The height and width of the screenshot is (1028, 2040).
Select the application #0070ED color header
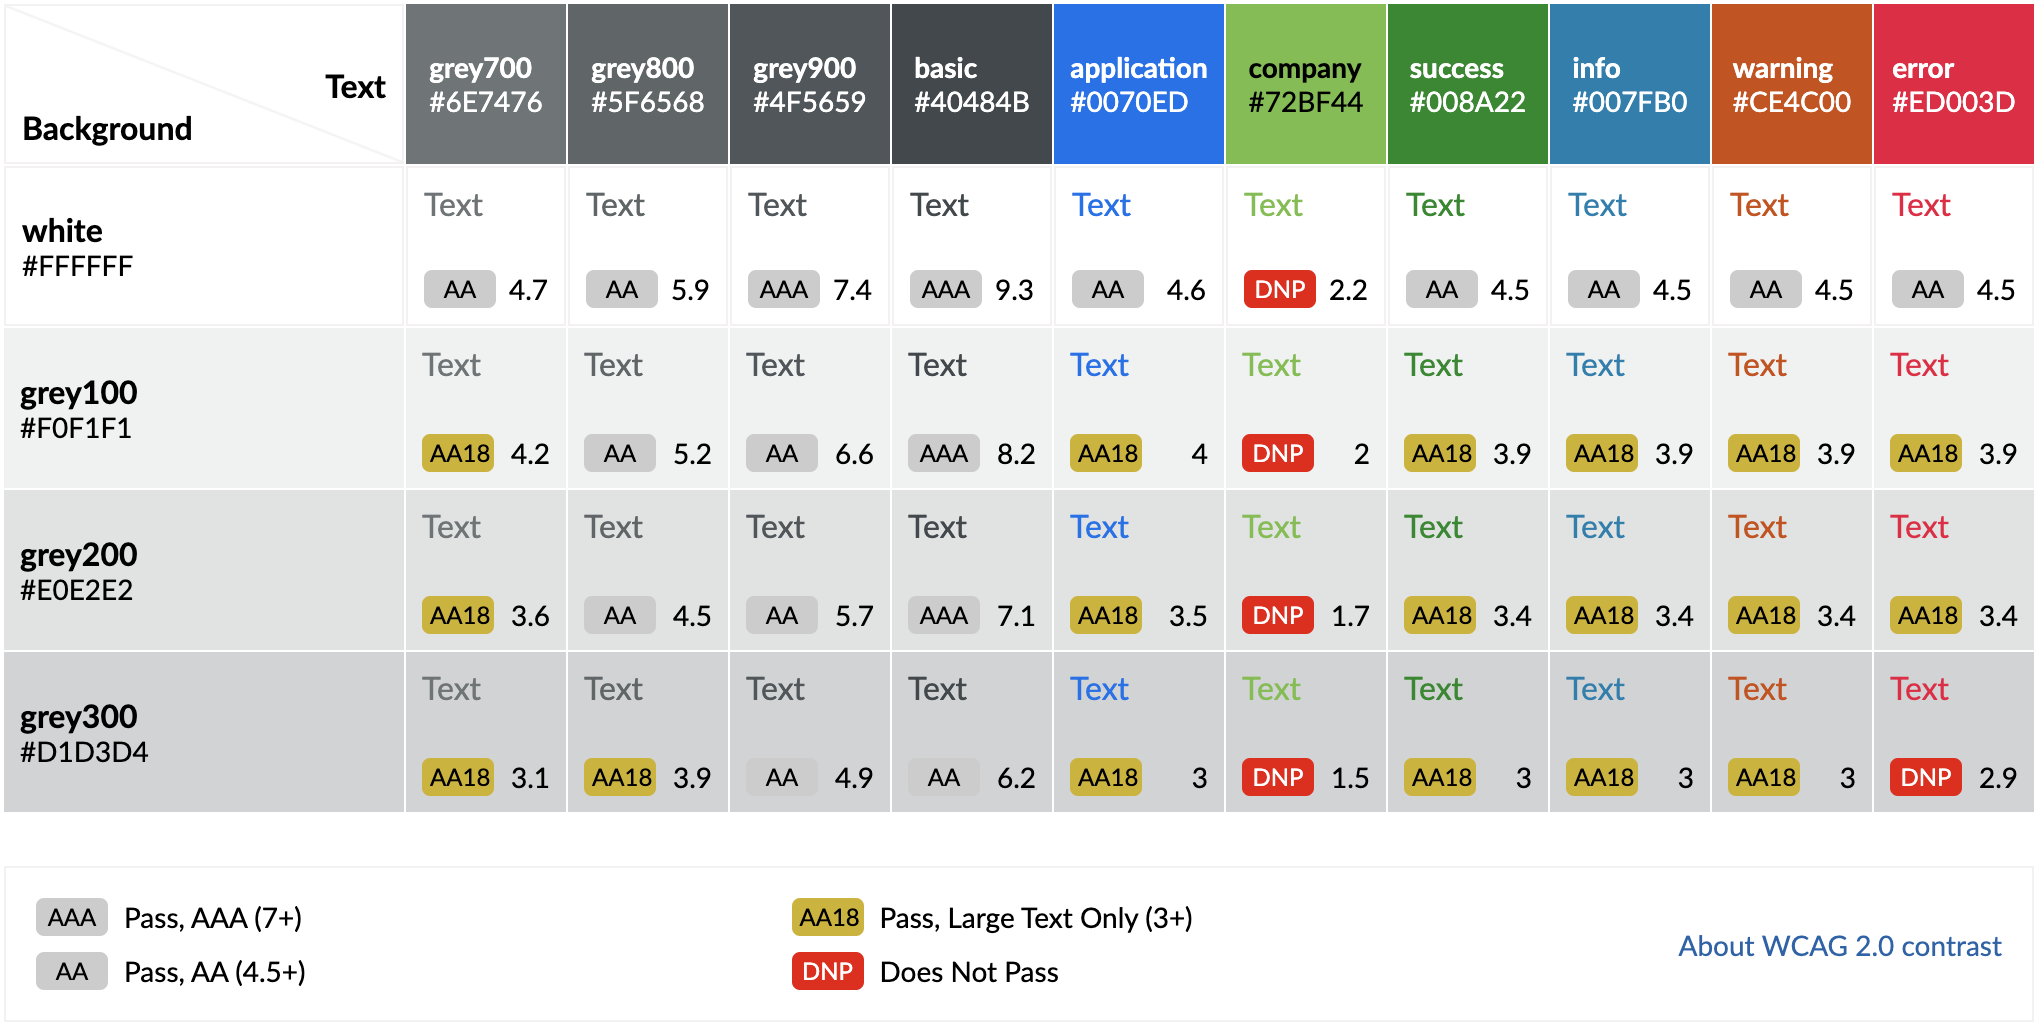click(1139, 84)
